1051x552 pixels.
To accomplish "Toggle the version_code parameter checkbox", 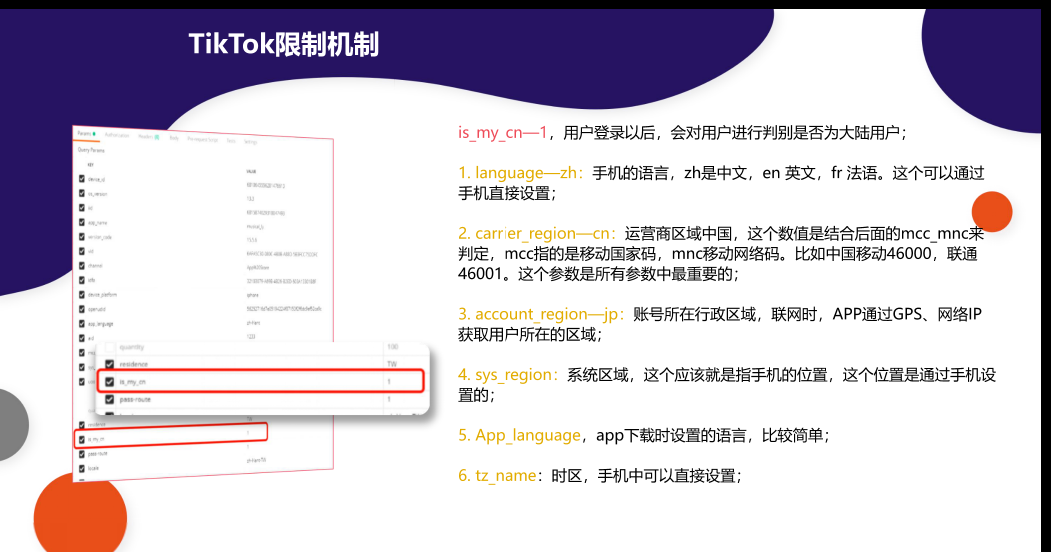I will (82, 236).
